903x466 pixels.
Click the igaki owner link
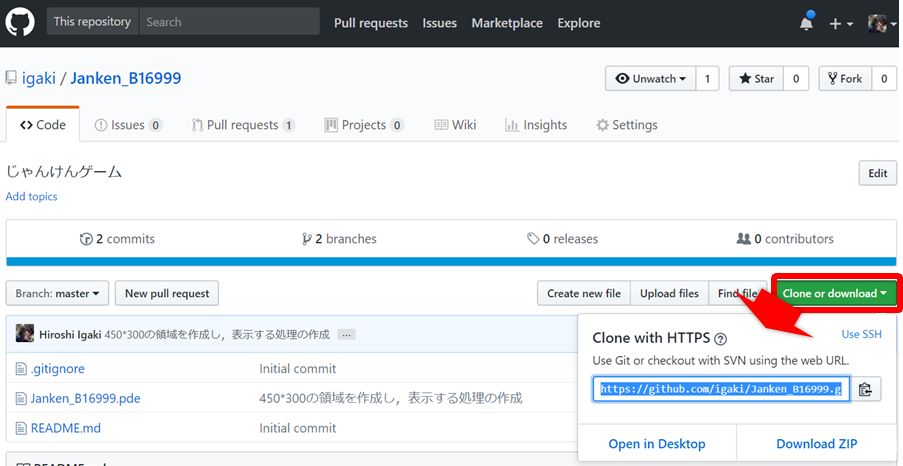(39, 78)
